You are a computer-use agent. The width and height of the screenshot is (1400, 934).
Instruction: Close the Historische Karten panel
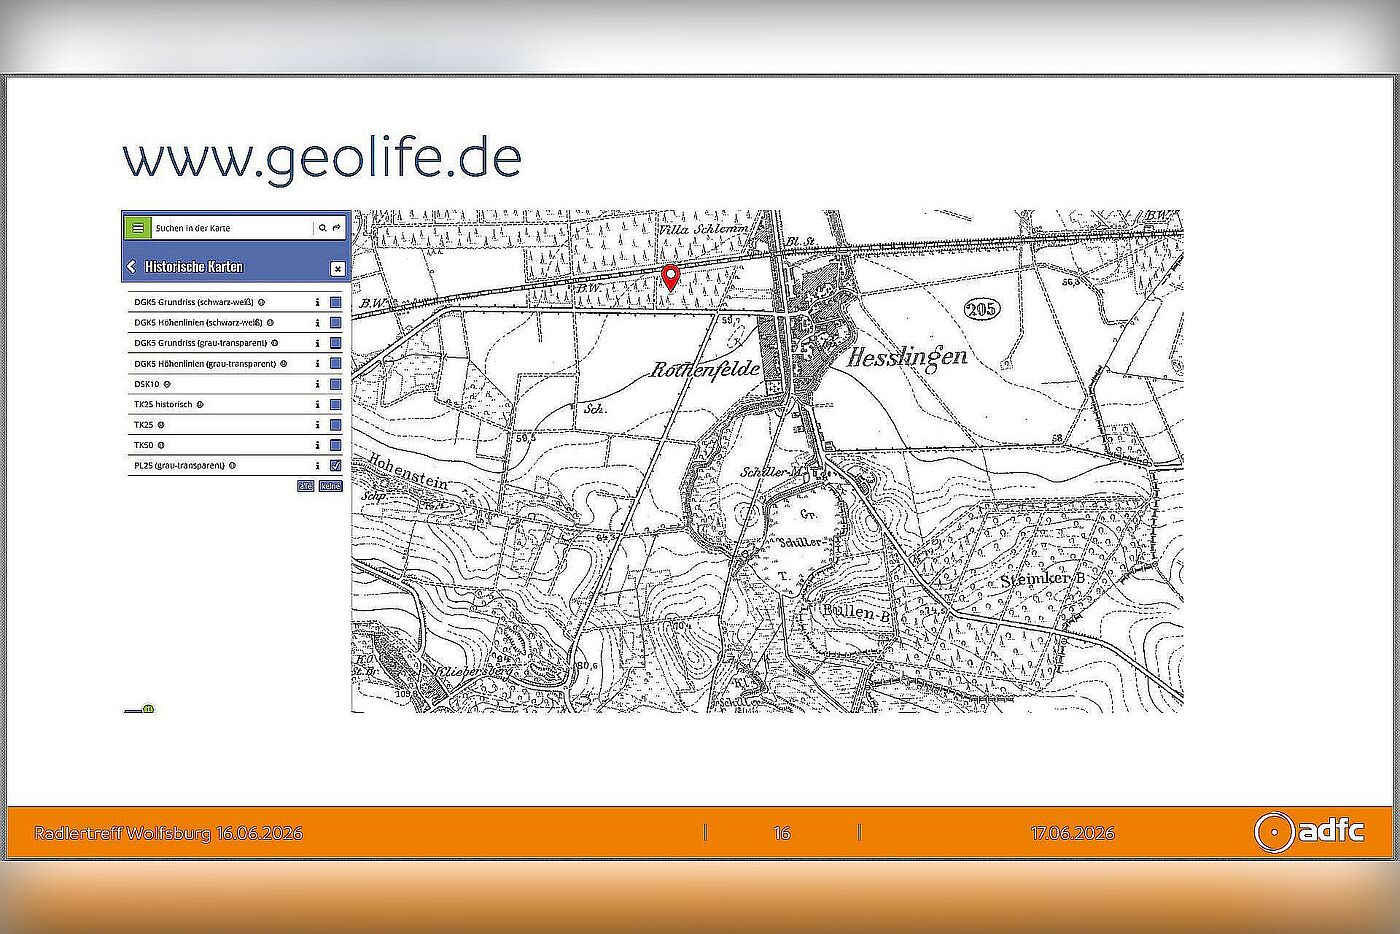click(338, 268)
